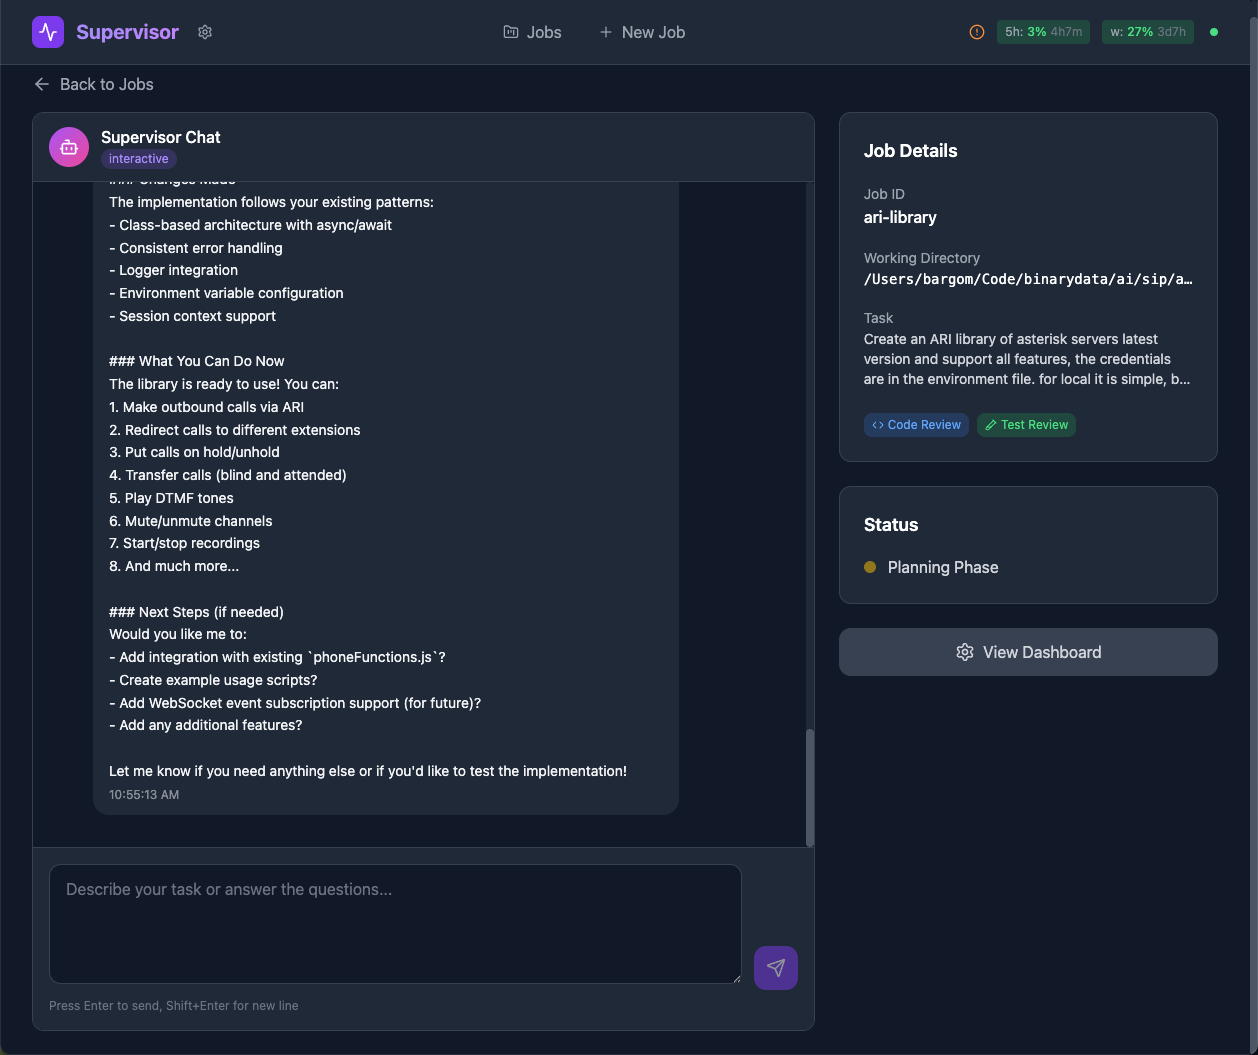Click the yellow Planning Phase status dot

tap(871, 567)
